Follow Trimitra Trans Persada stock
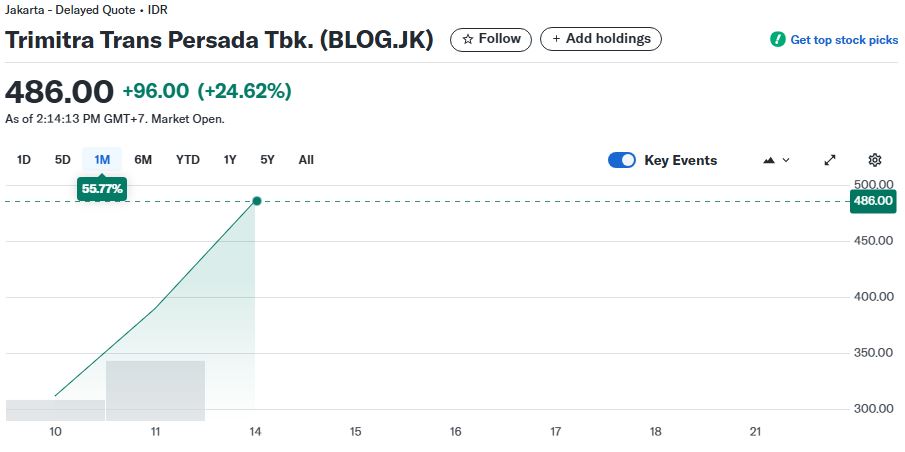The height and width of the screenshot is (452, 905). pyautogui.click(x=491, y=39)
